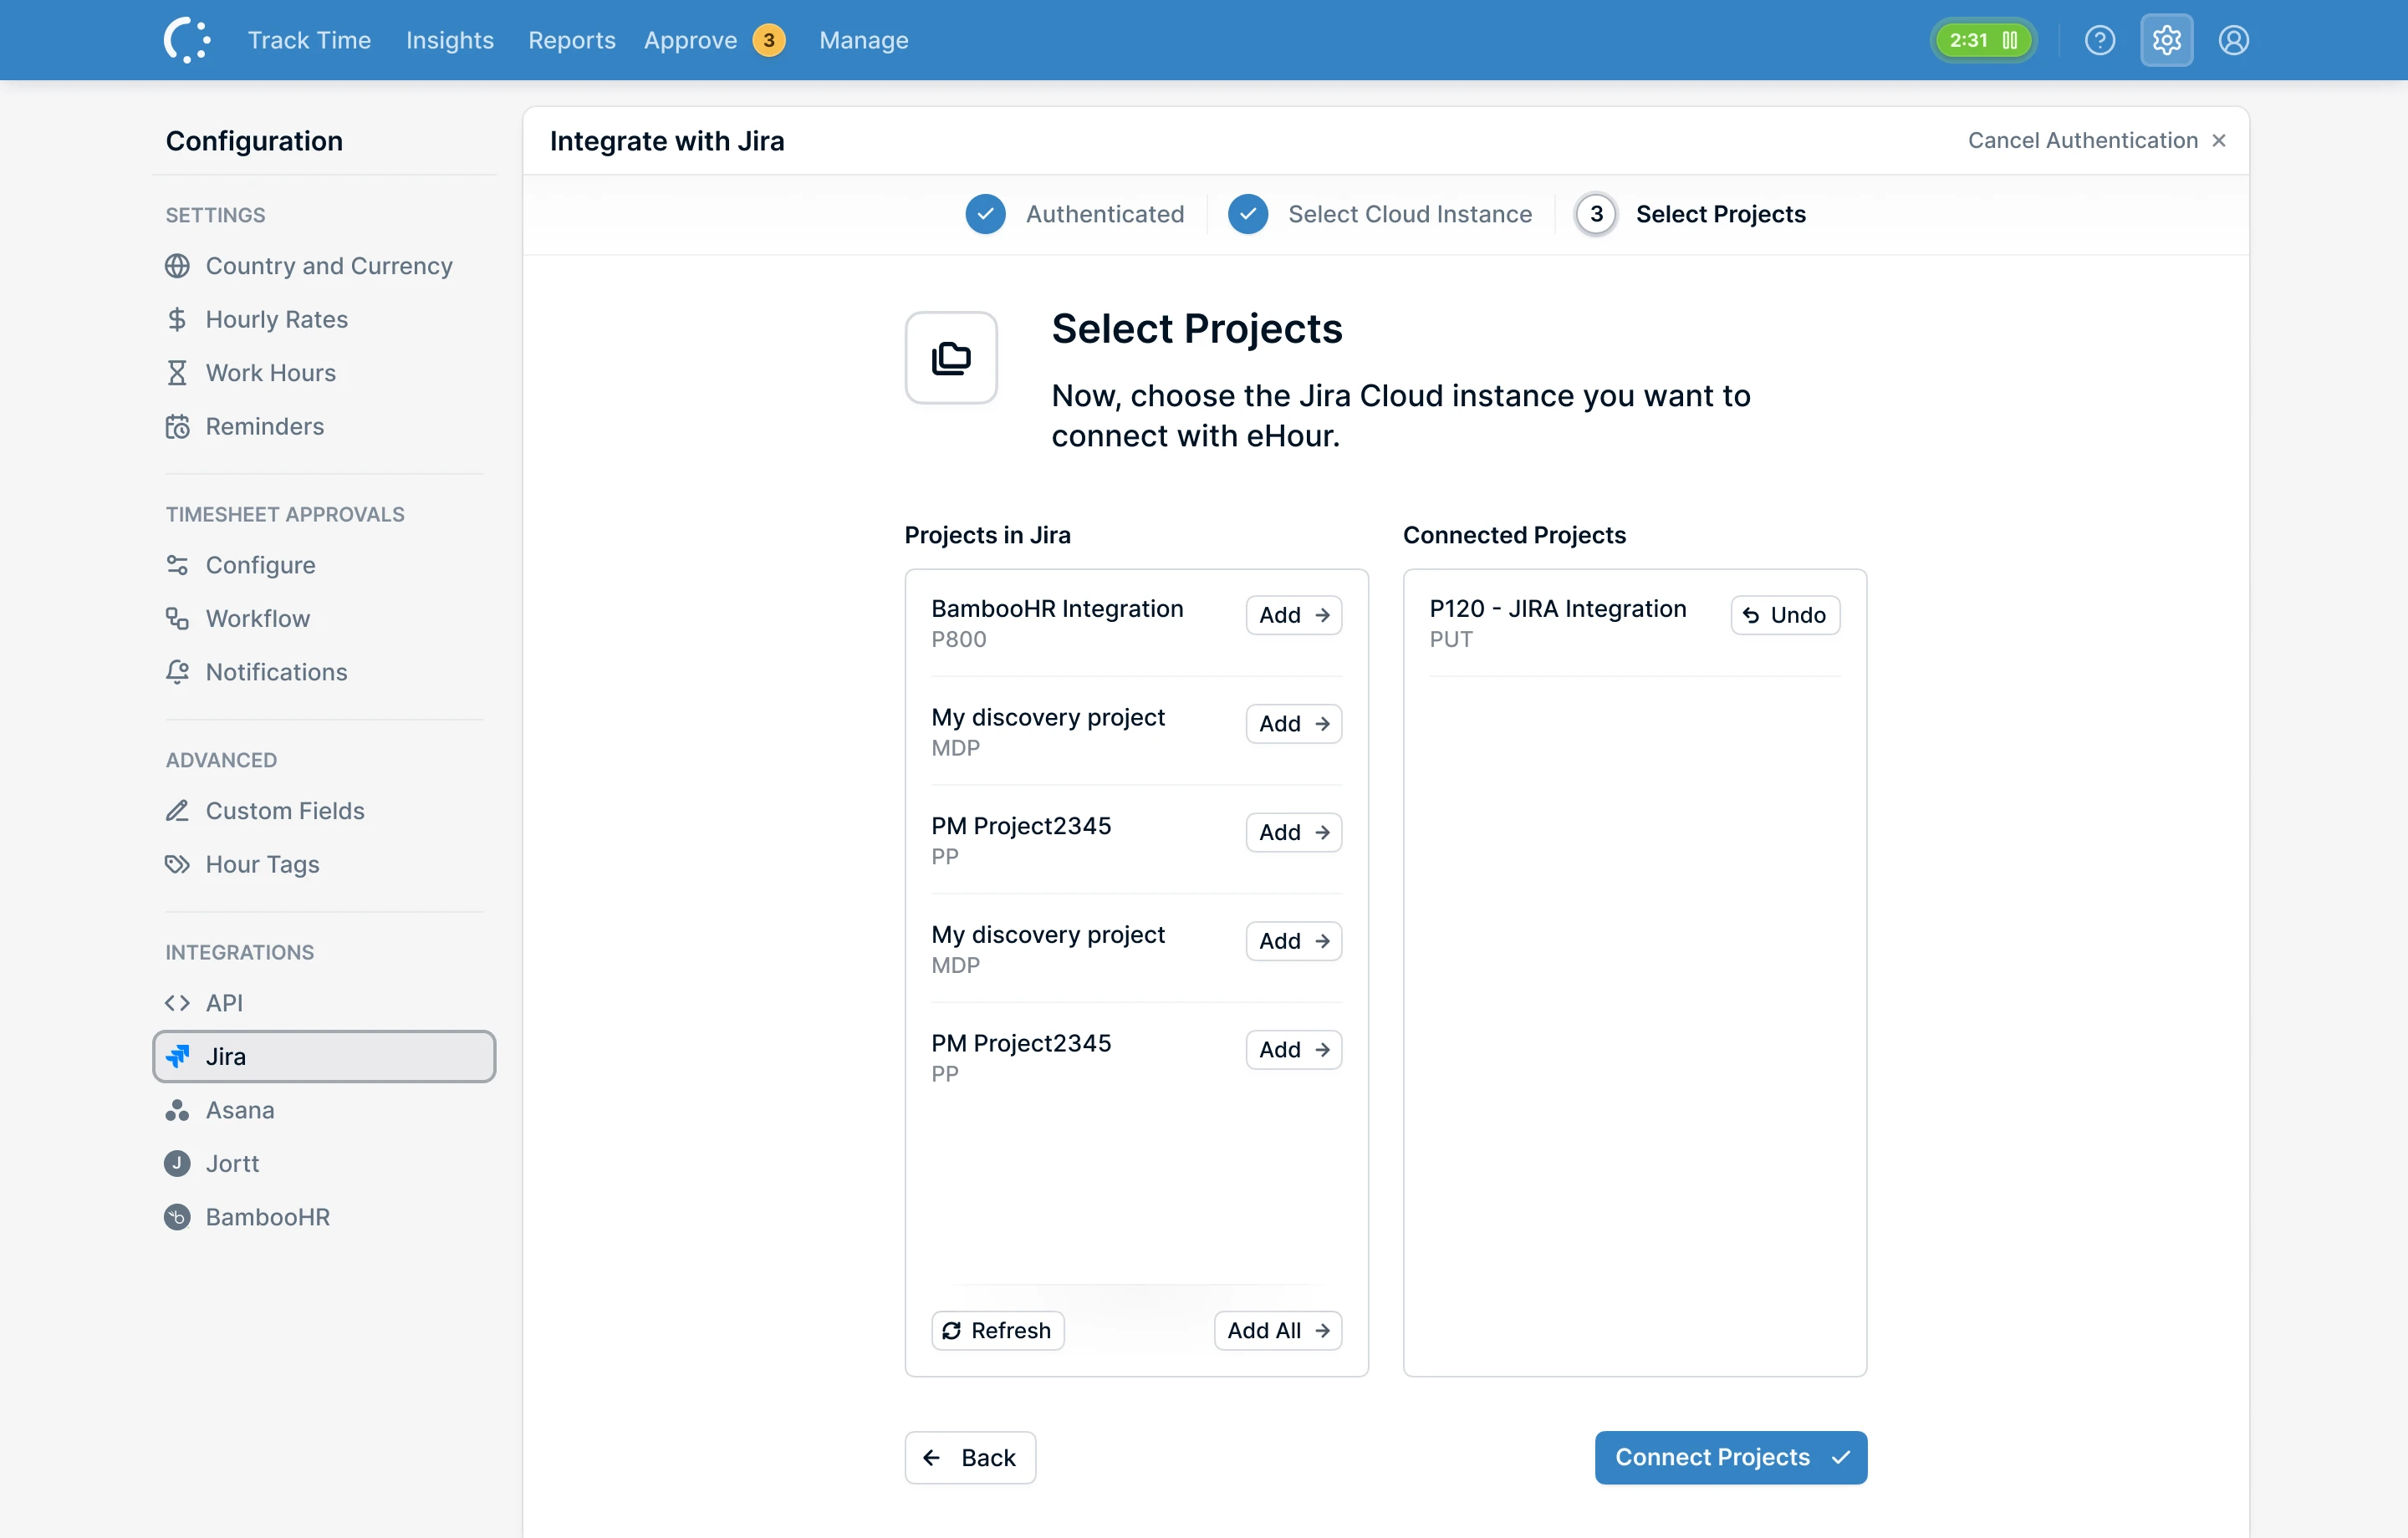Add the second PM Project2345

point(1294,1050)
